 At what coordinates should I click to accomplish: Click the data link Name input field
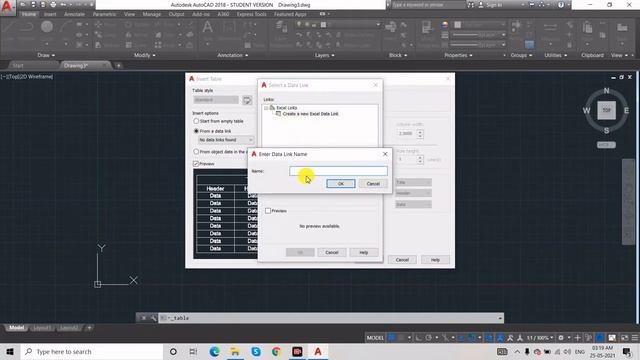338,171
